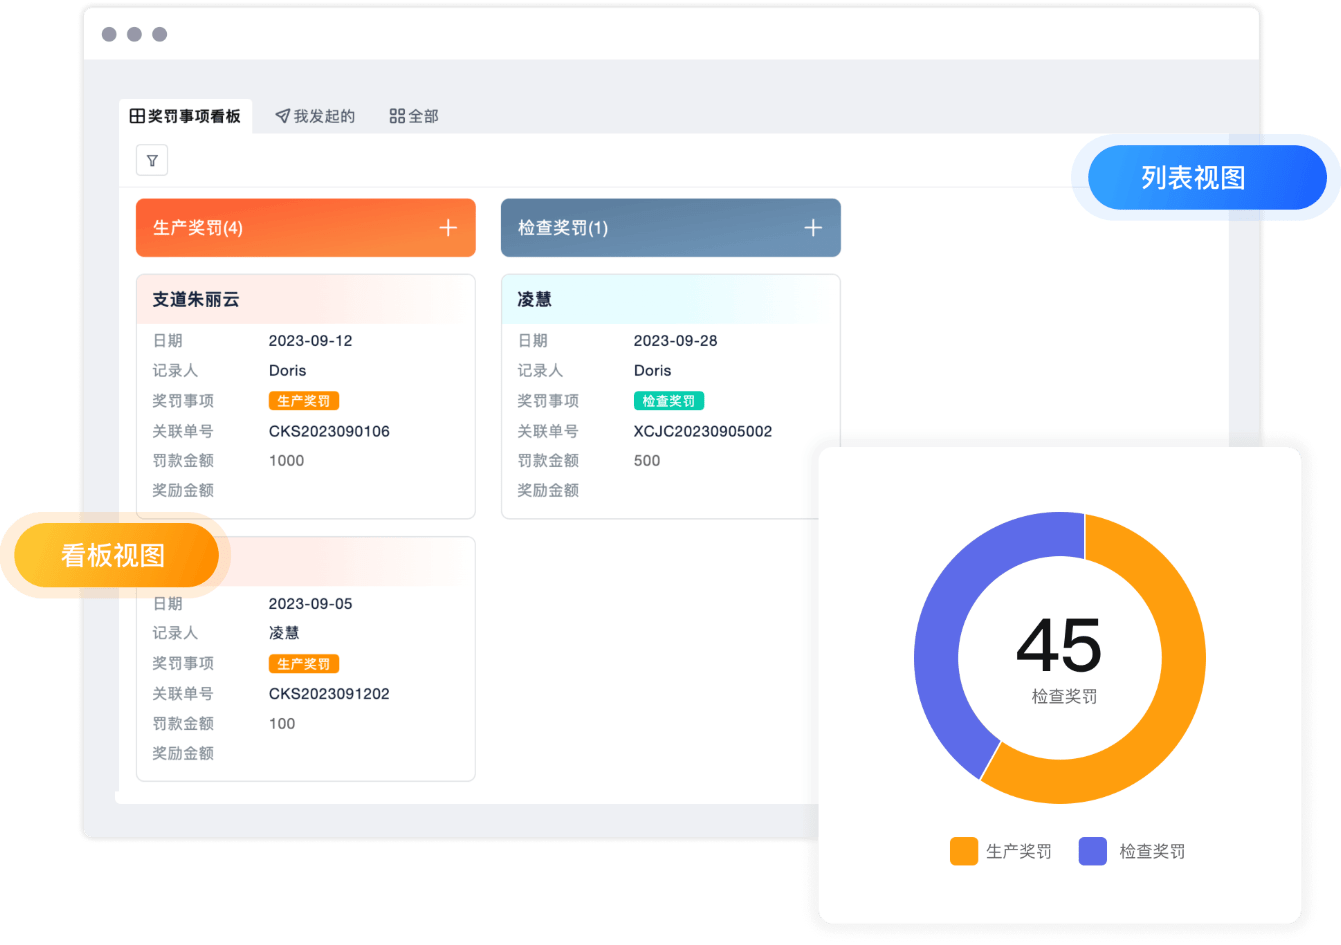Toggle 检查奖罚 purple legend swatch

click(x=1093, y=851)
